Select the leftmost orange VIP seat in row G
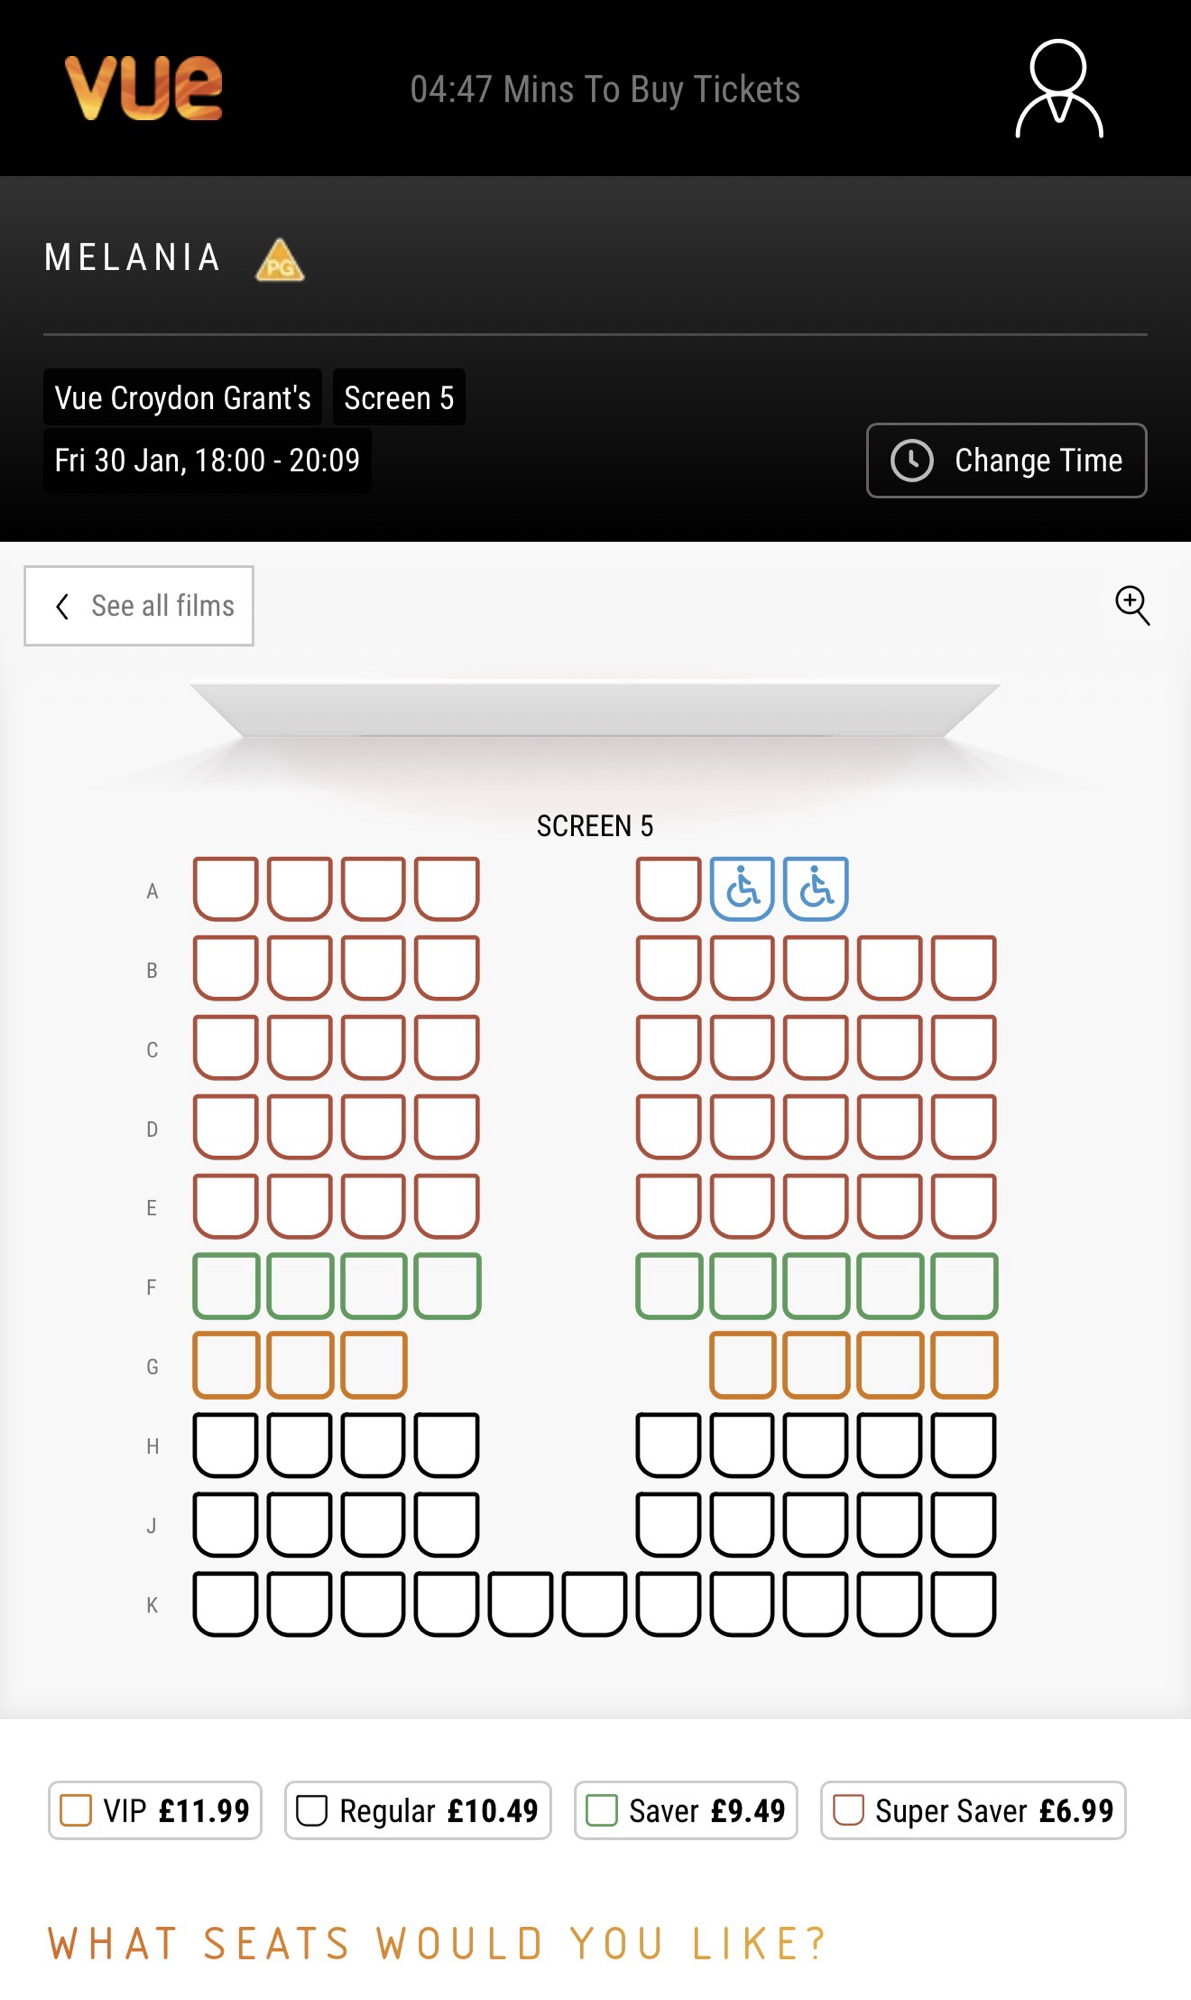This screenshot has width=1191, height=2000. (x=226, y=1364)
